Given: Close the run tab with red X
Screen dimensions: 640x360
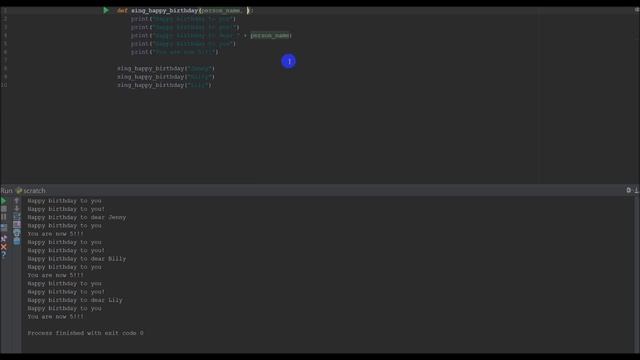Looking at the screenshot, I should point(4,247).
